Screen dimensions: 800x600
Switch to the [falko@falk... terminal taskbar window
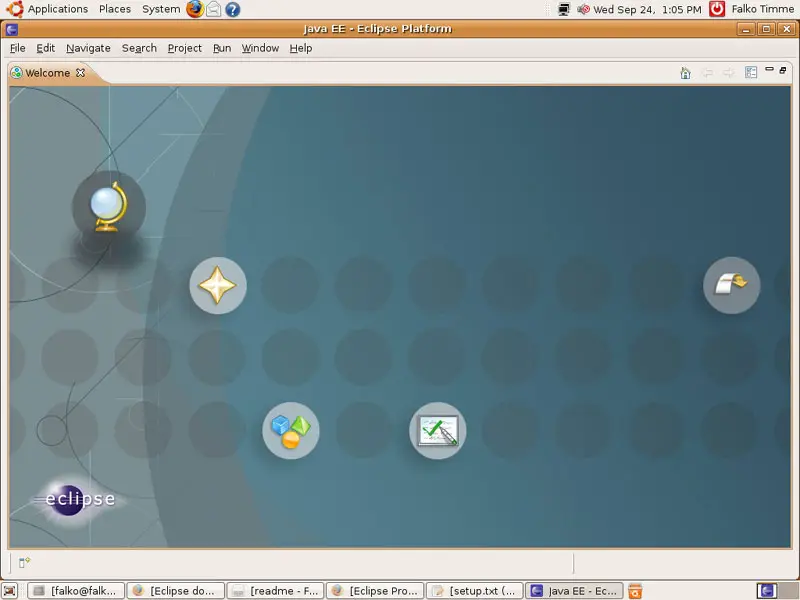click(x=76, y=591)
